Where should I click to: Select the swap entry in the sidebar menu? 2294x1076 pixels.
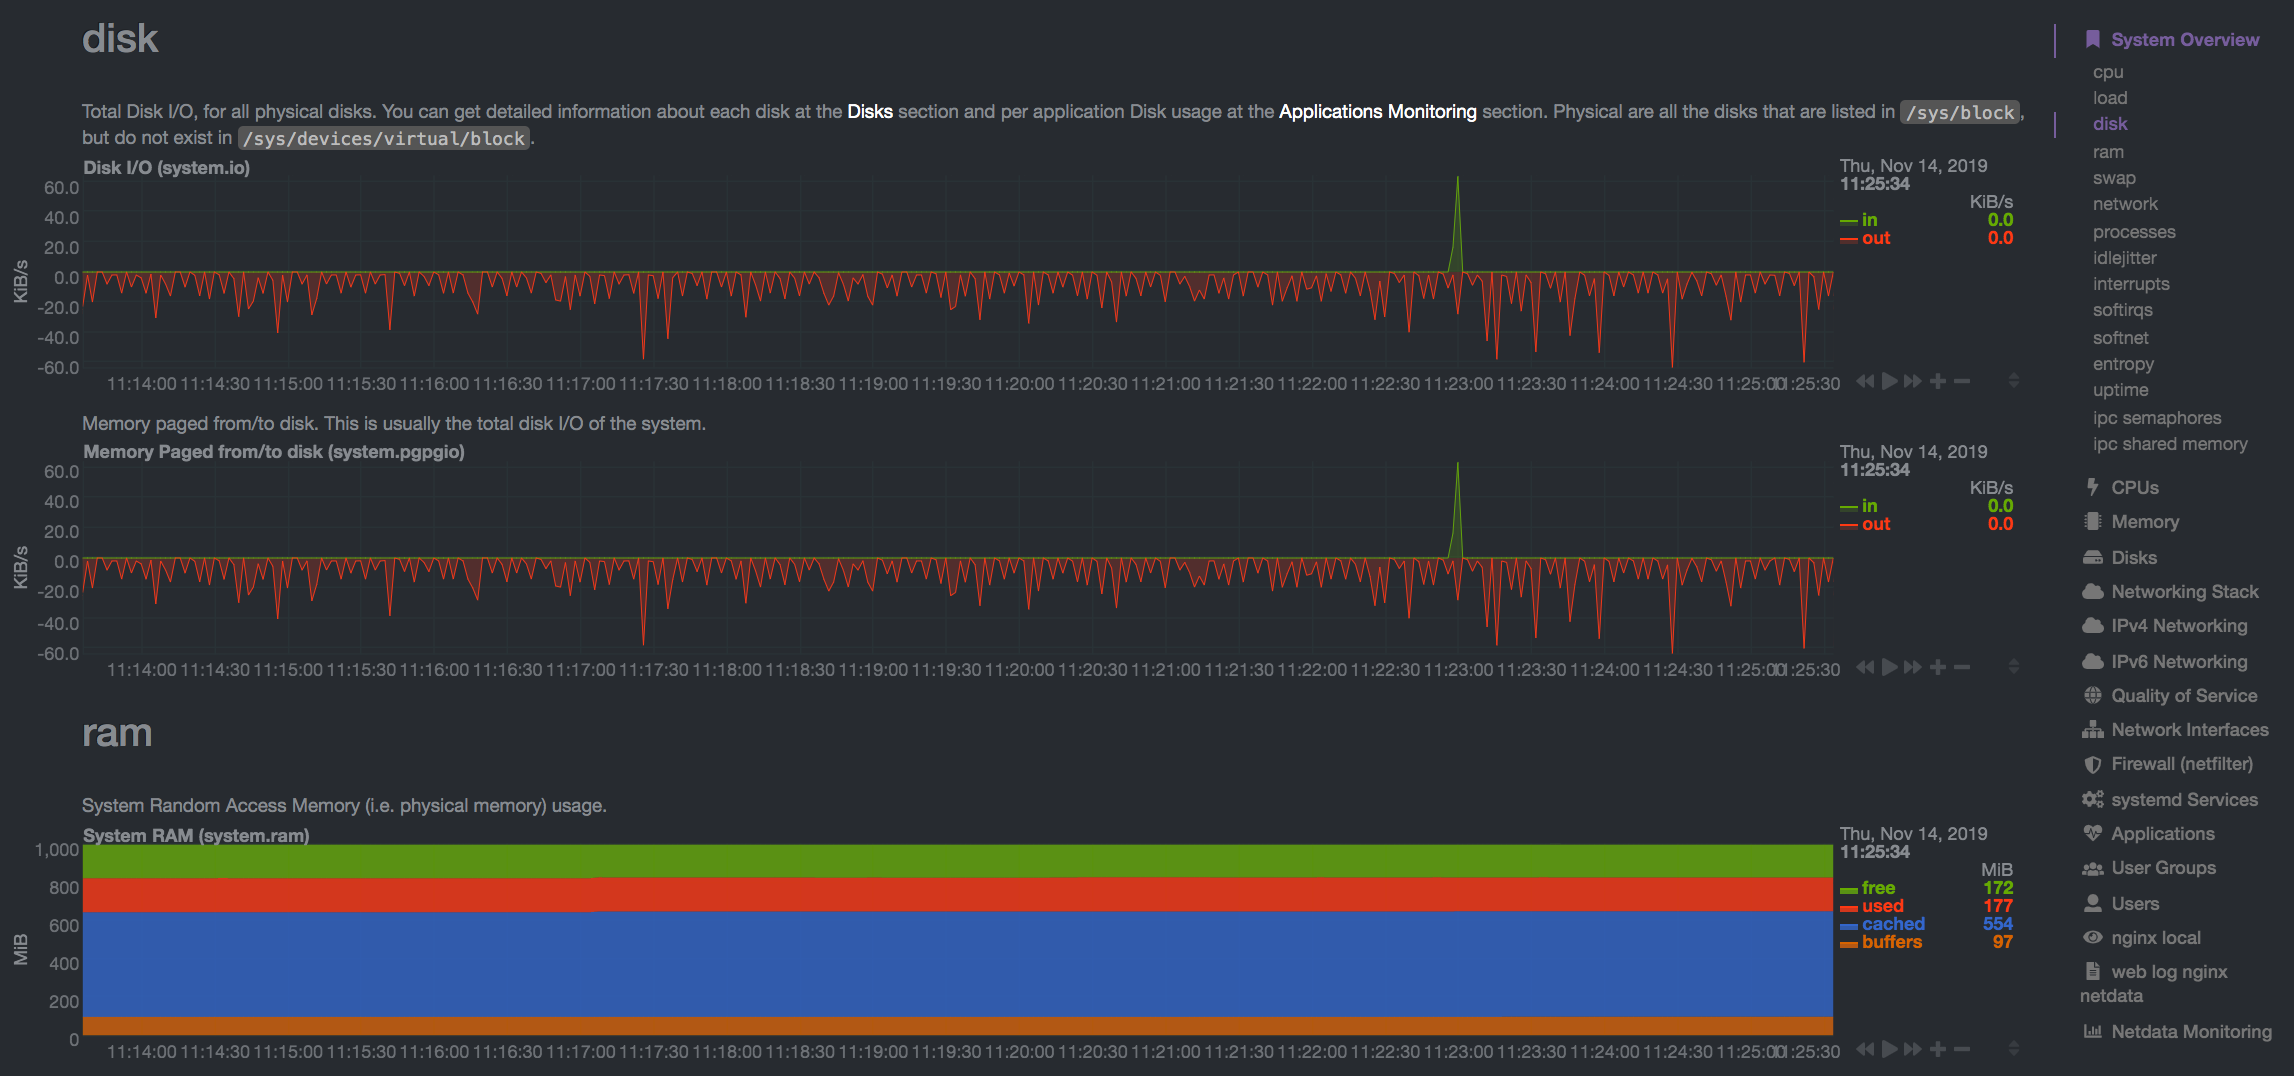pyautogui.click(x=2114, y=177)
